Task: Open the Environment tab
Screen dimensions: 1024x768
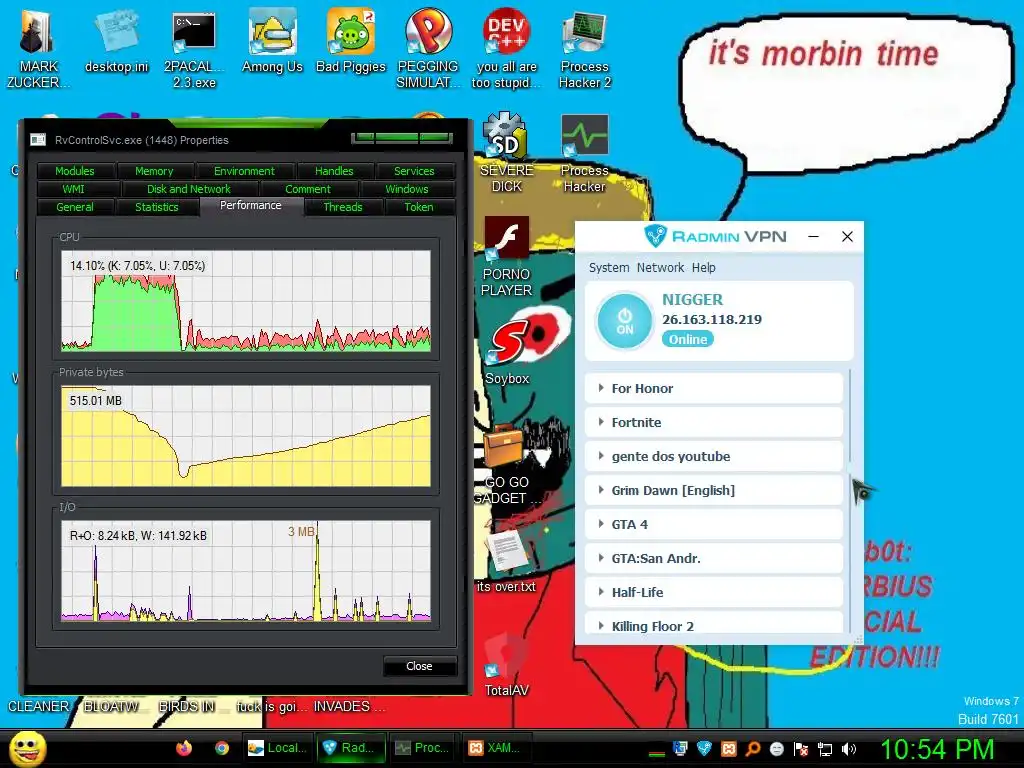Action: click(x=245, y=171)
